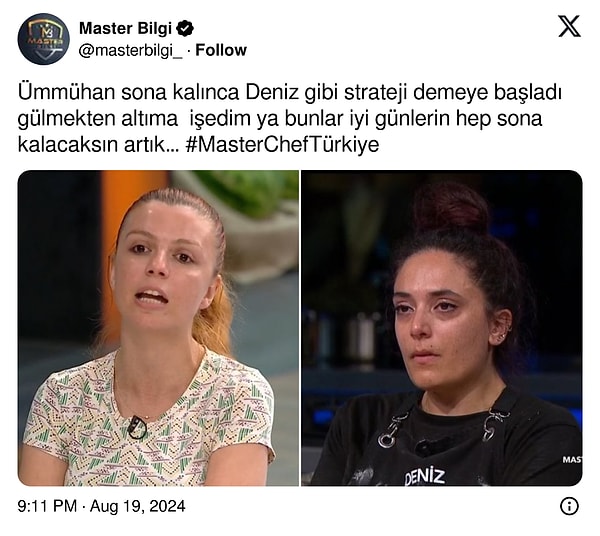
Task: Click the DENİZ name on the apron
Action: 425,477
